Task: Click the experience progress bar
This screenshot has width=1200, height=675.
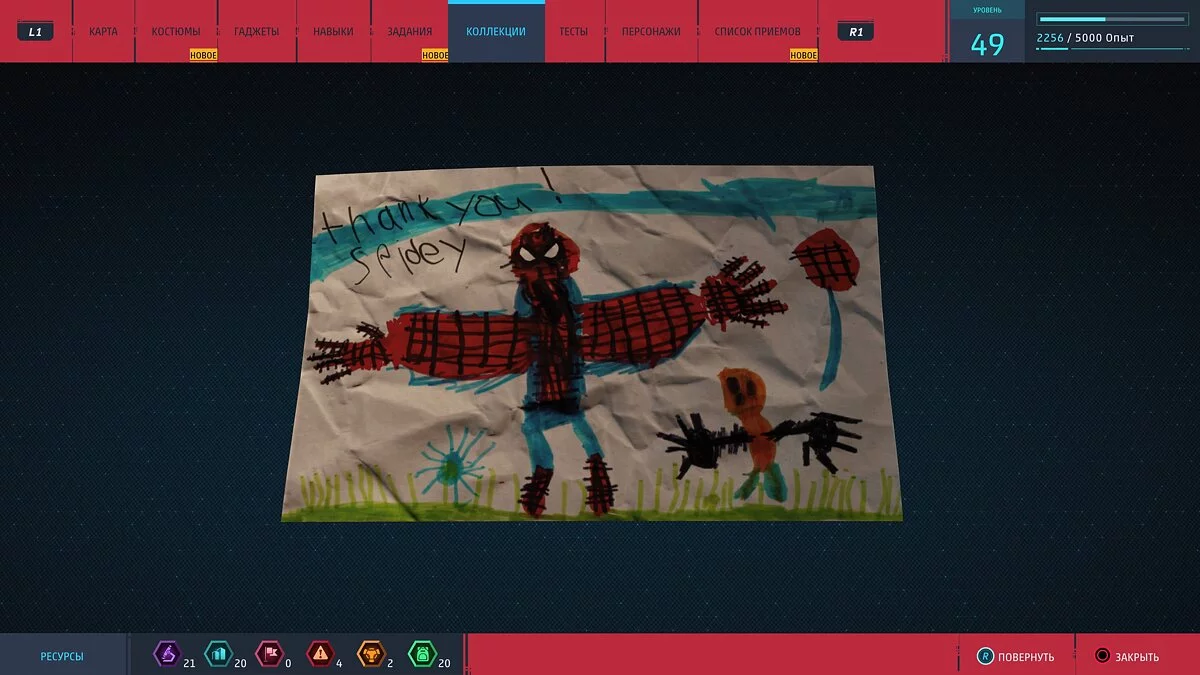Action: [1112, 19]
